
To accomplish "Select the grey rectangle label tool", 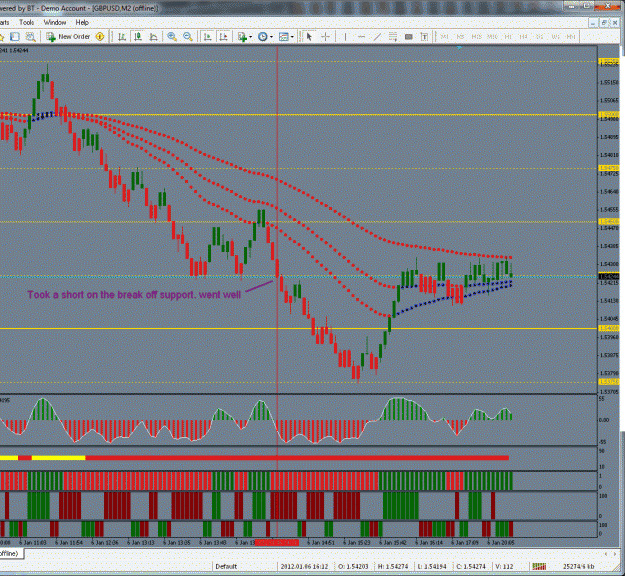I will tap(409, 37).
